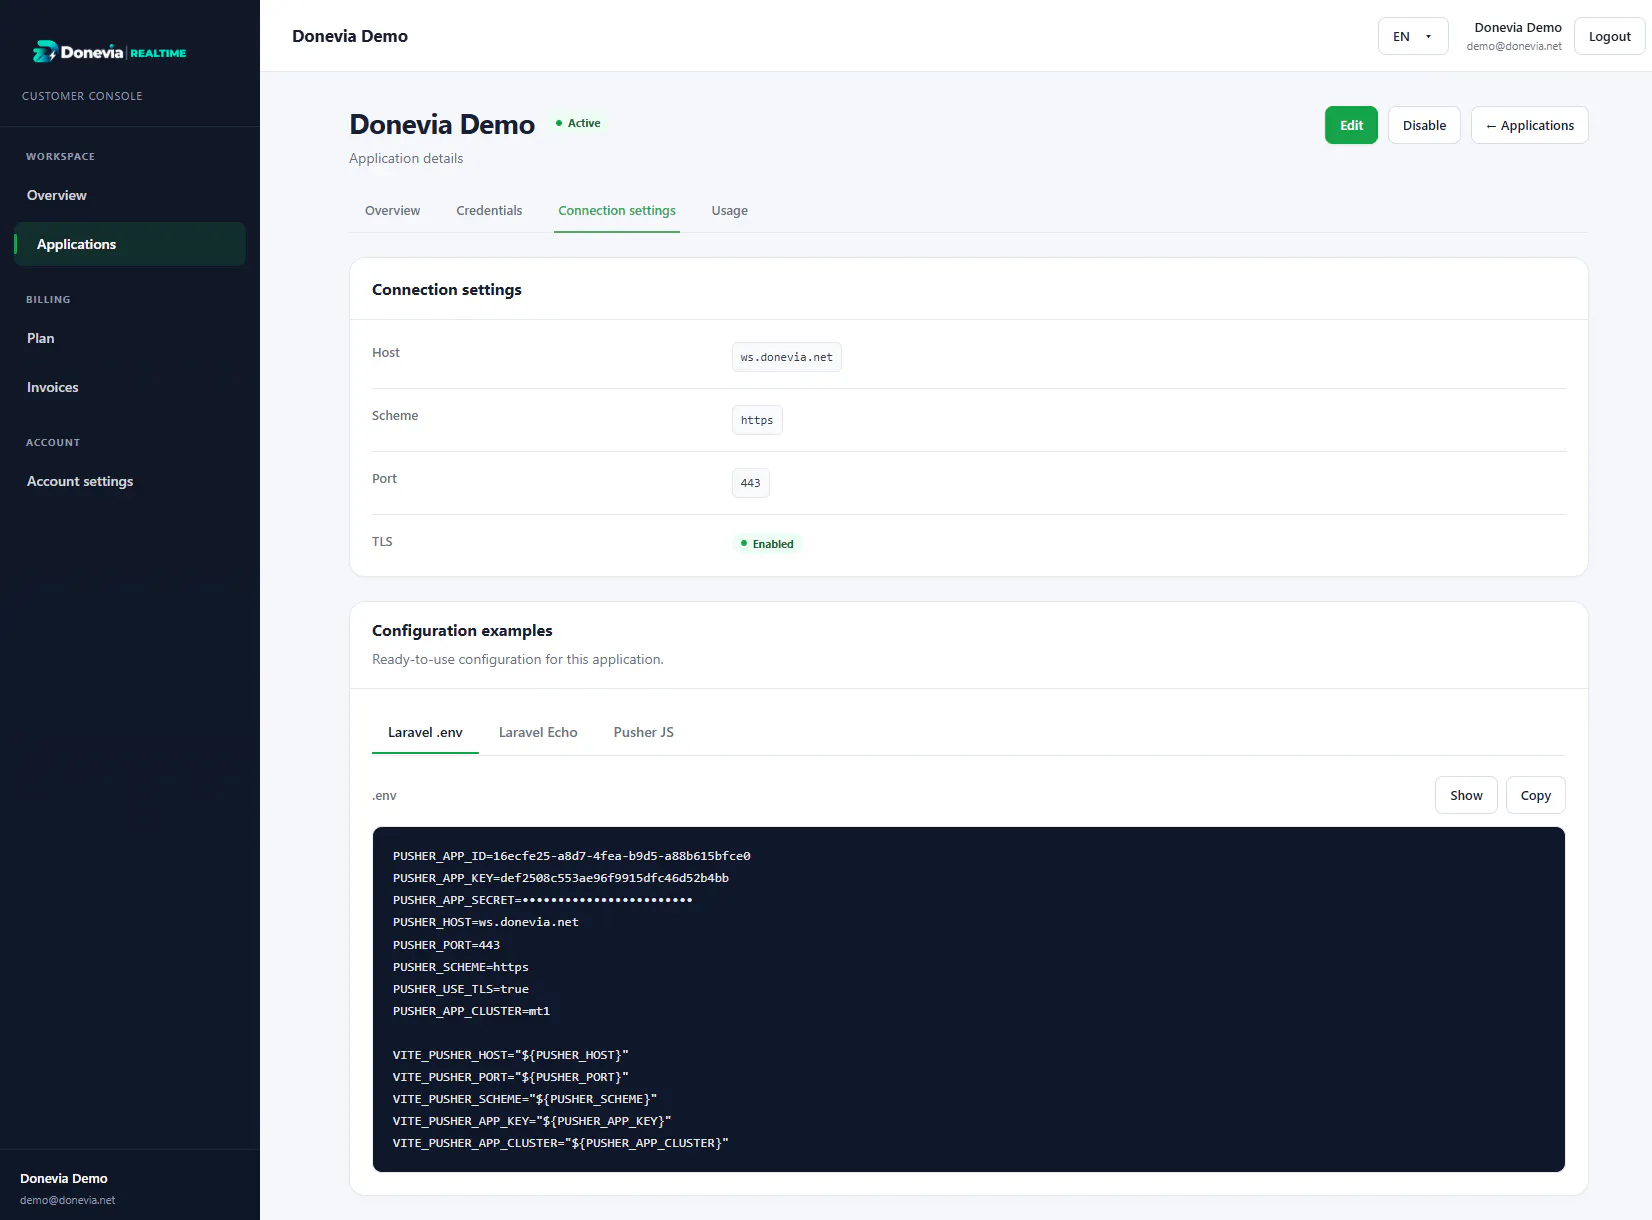
Task: Open the Credentials tab
Action: pyautogui.click(x=489, y=210)
